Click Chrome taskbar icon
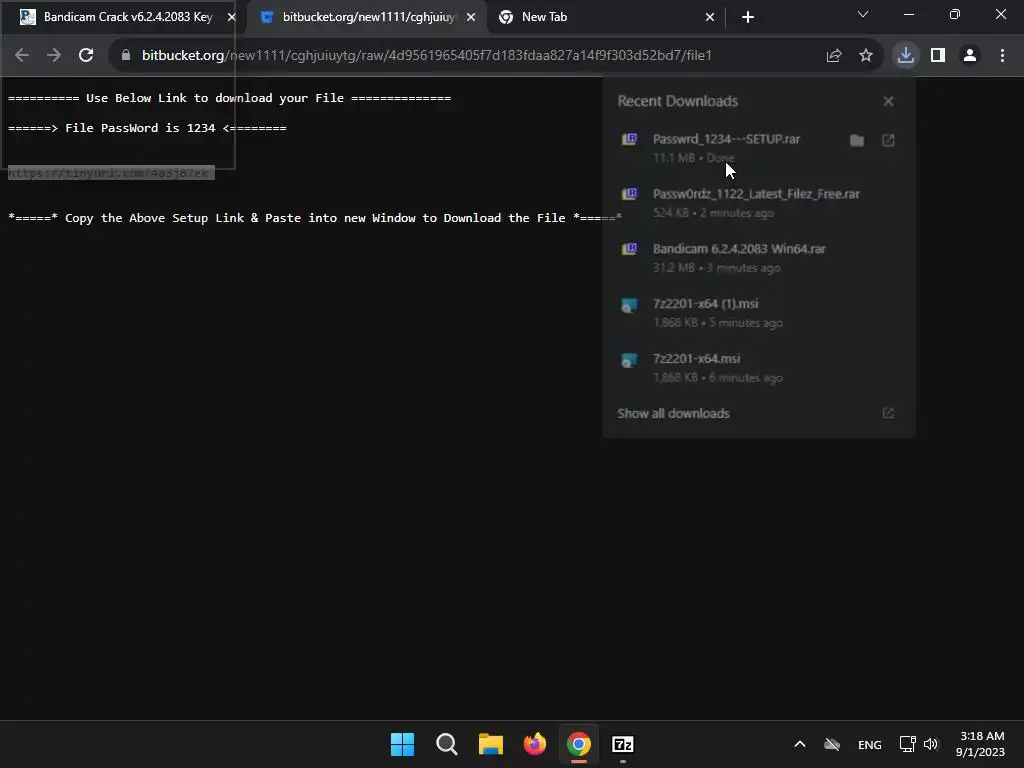The image size is (1024, 768). click(x=579, y=744)
